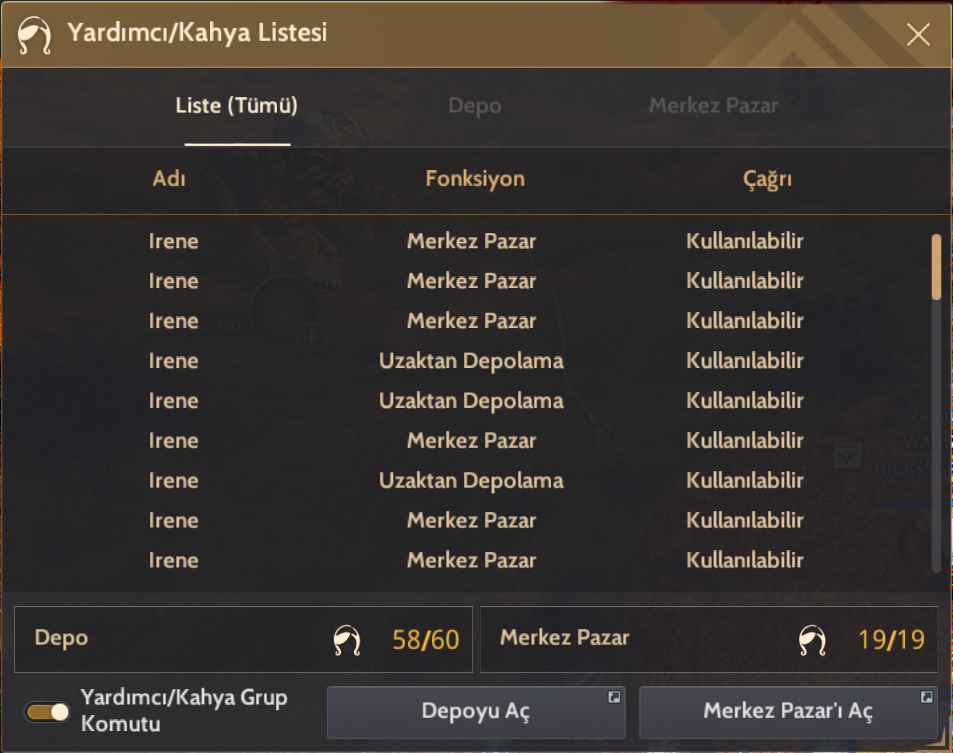Switch to the Merkez Pazar tab

713,106
